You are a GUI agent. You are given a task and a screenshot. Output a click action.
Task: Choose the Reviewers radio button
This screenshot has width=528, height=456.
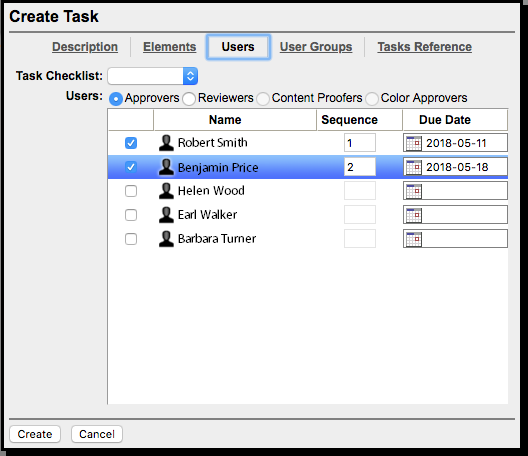click(189, 99)
